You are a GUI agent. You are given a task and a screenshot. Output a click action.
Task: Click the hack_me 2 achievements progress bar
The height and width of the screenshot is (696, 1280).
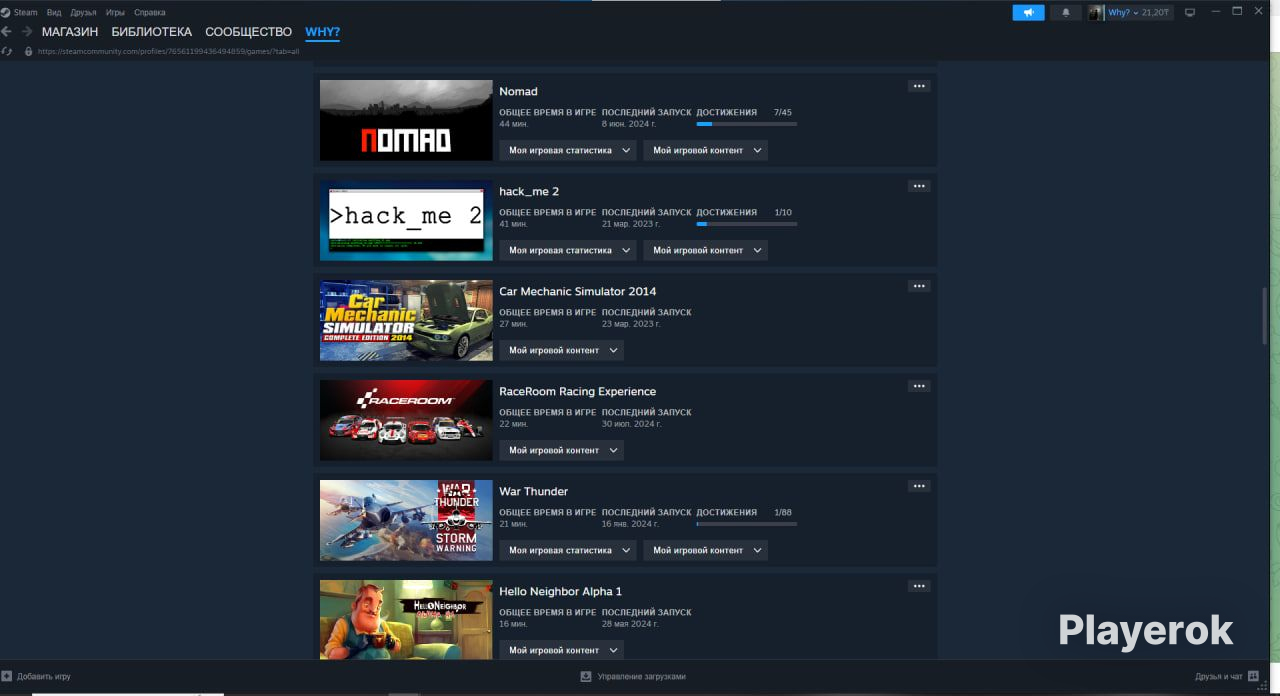747,224
